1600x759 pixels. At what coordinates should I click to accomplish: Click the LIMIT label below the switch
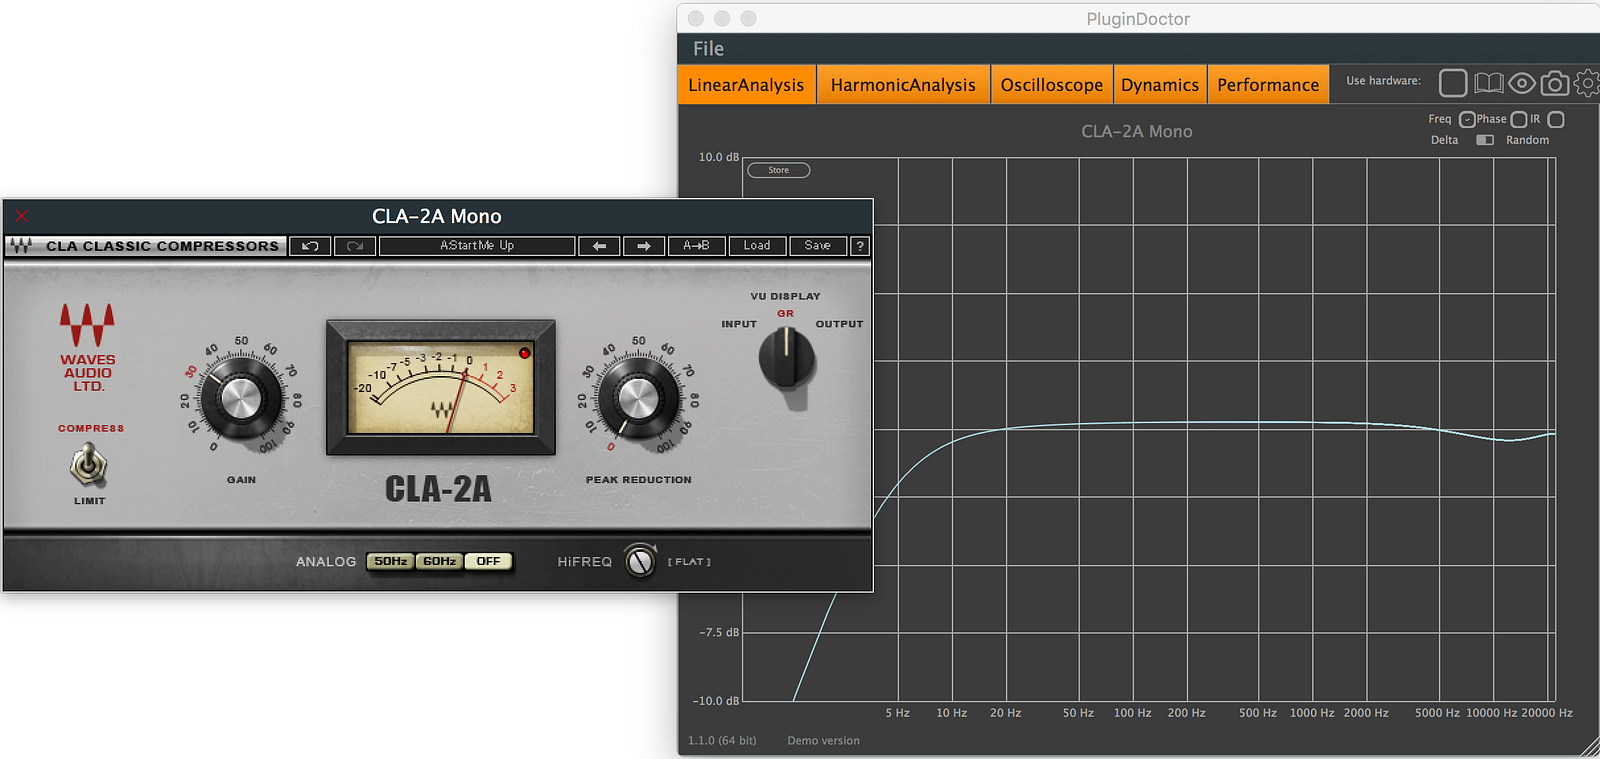(90, 501)
